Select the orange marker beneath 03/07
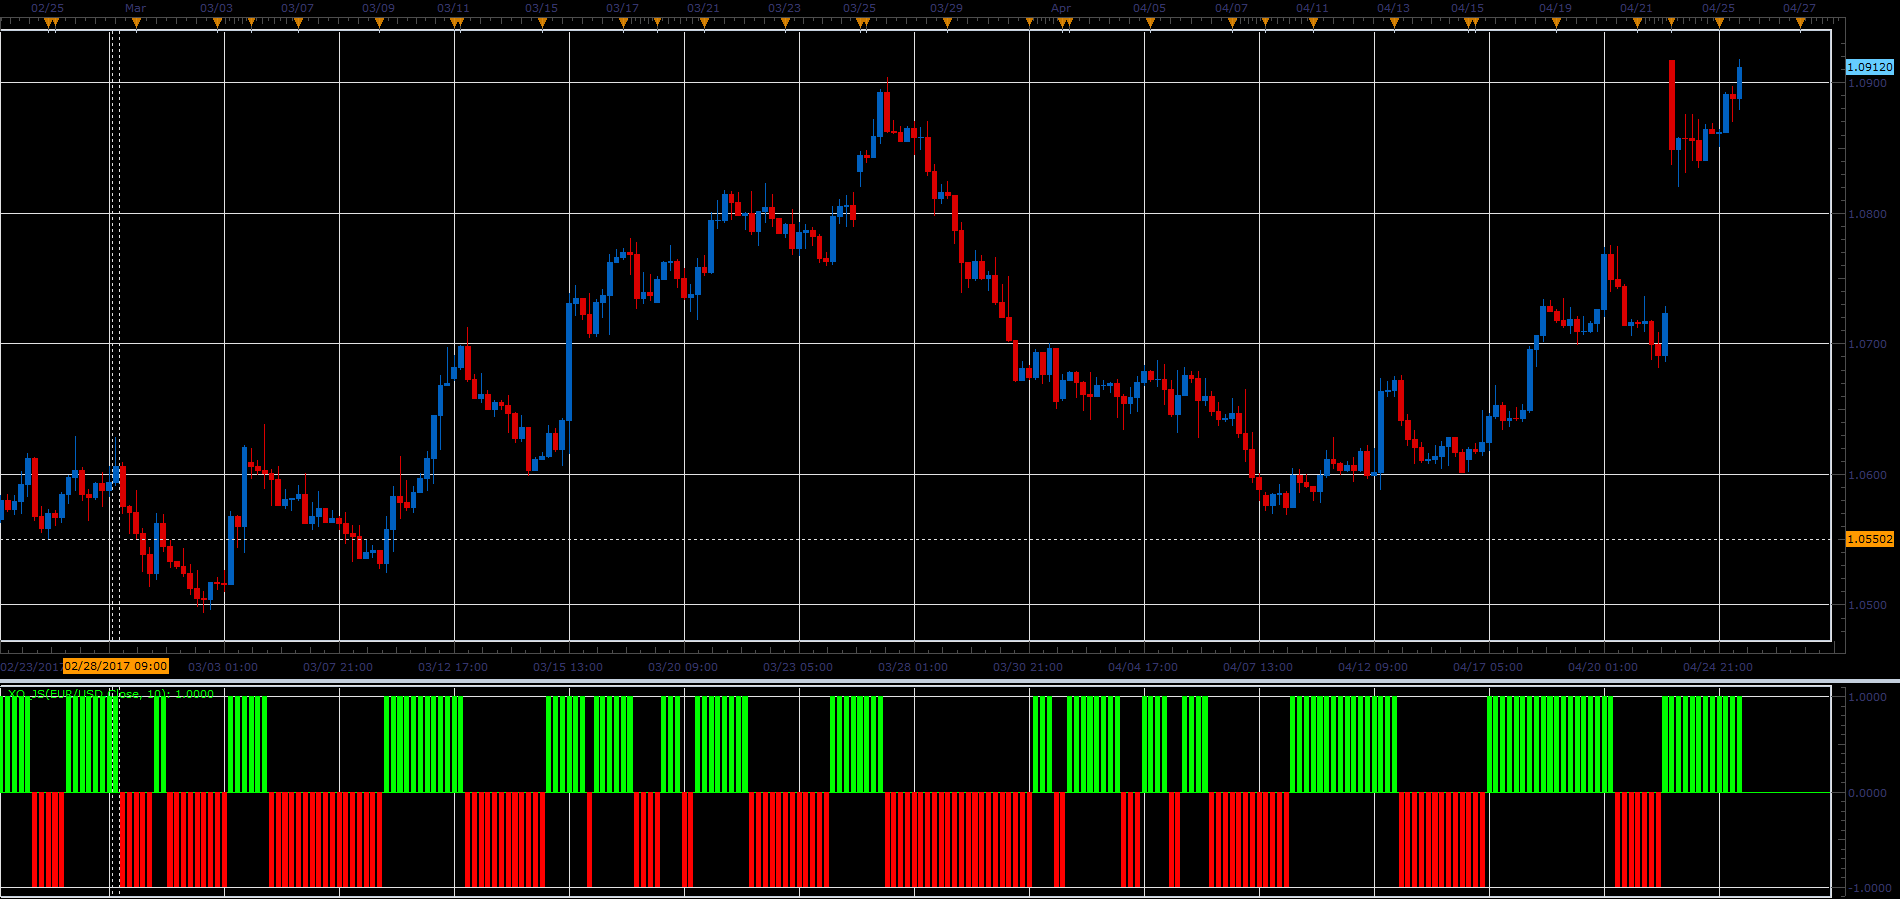This screenshot has width=1900, height=899. pyautogui.click(x=298, y=22)
